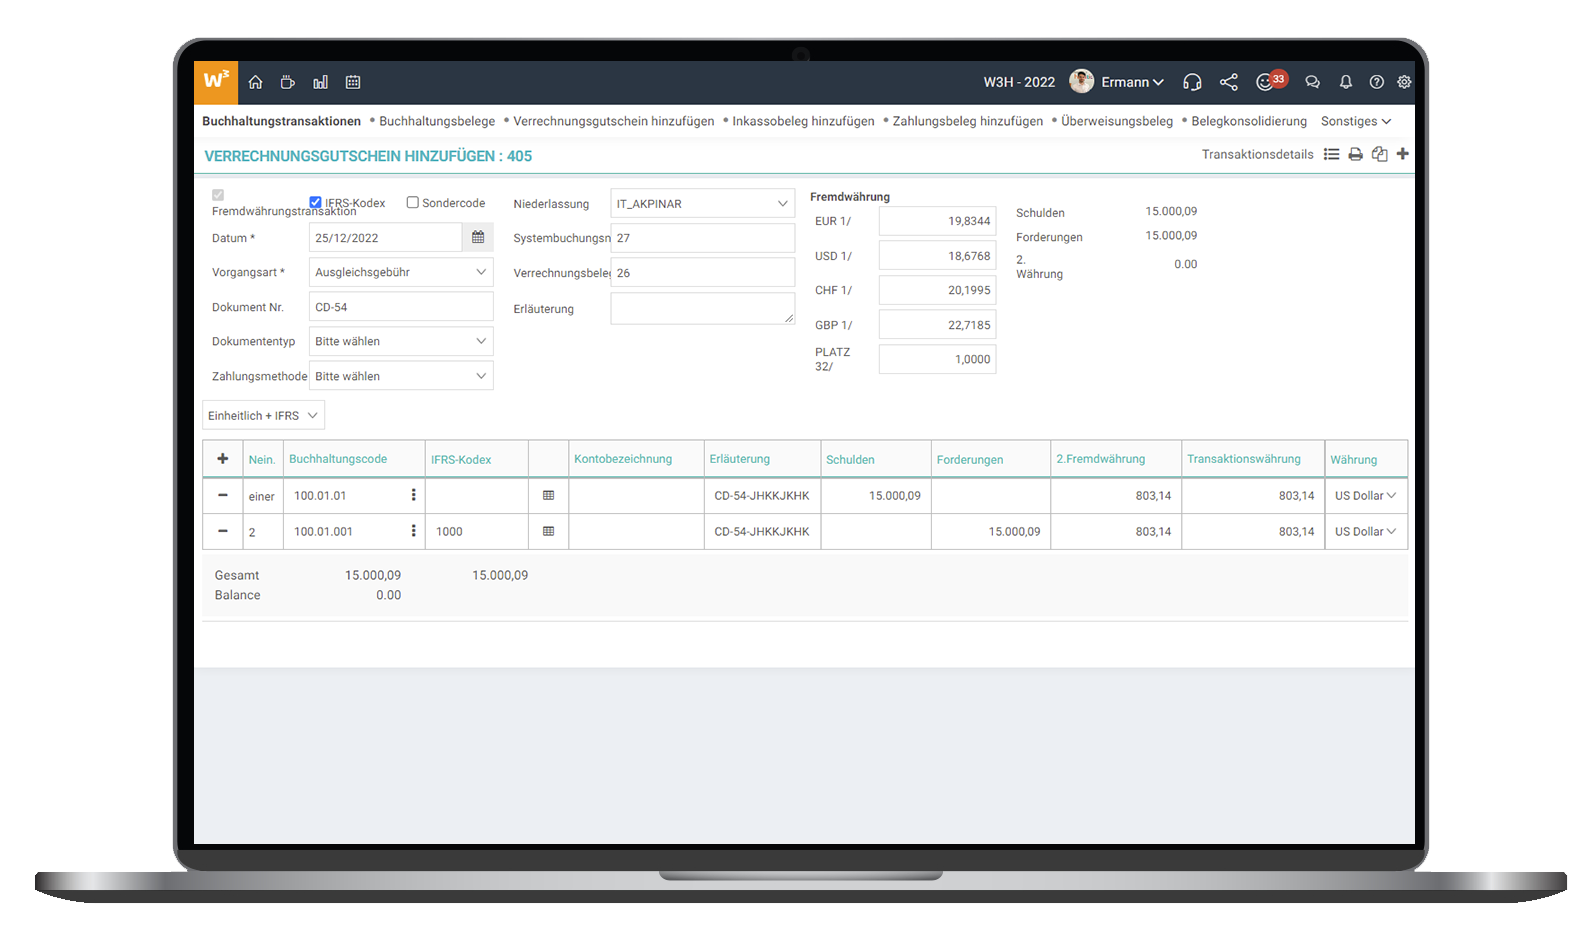This screenshot has height=932, width=1595.
Task: Click the share icon in header
Action: (x=1229, y=82)
